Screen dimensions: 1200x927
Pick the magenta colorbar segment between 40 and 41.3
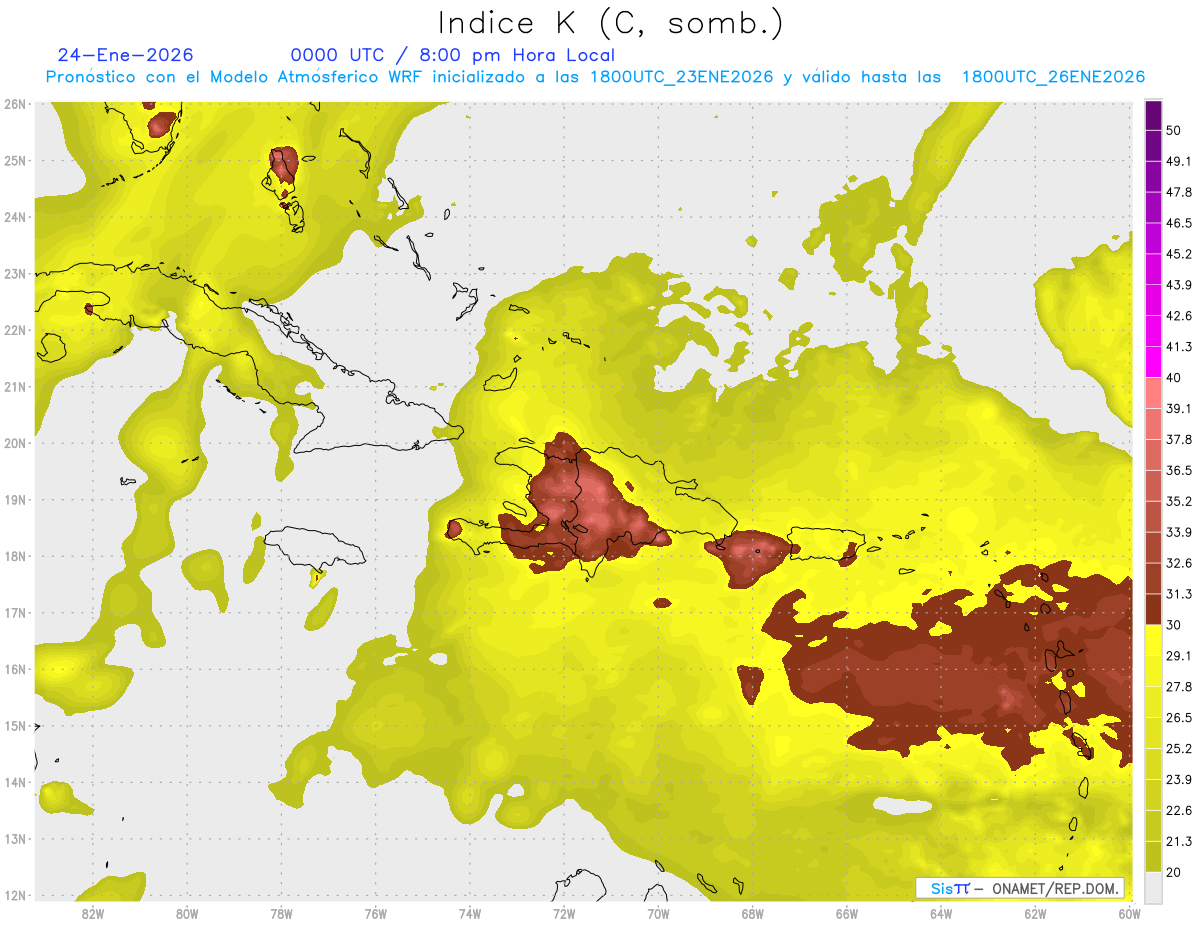(1153, 361)
